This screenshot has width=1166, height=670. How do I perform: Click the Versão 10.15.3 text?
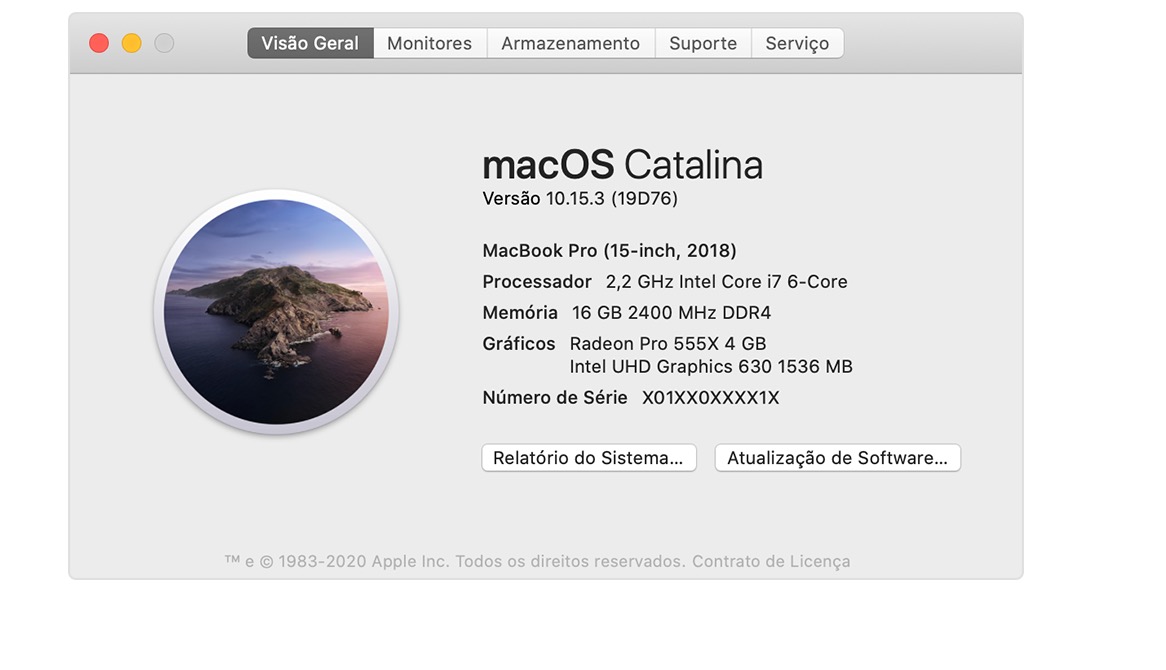(x=580, y=199)
